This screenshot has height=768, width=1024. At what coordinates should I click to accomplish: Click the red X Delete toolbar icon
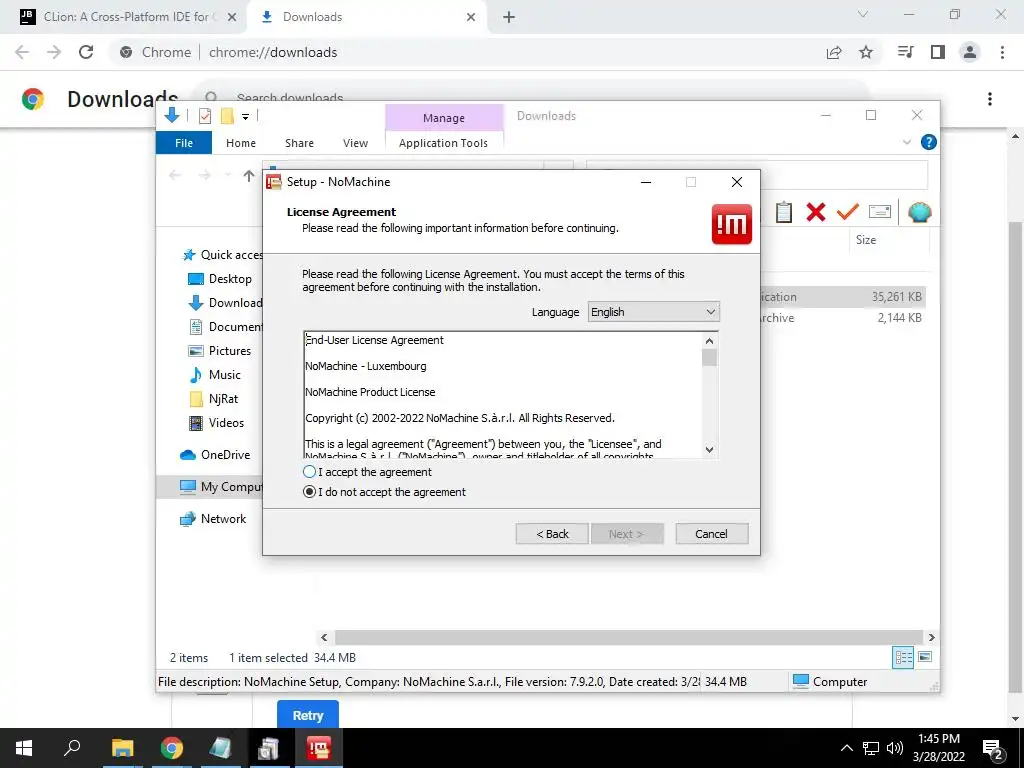[x=816, y=212]
